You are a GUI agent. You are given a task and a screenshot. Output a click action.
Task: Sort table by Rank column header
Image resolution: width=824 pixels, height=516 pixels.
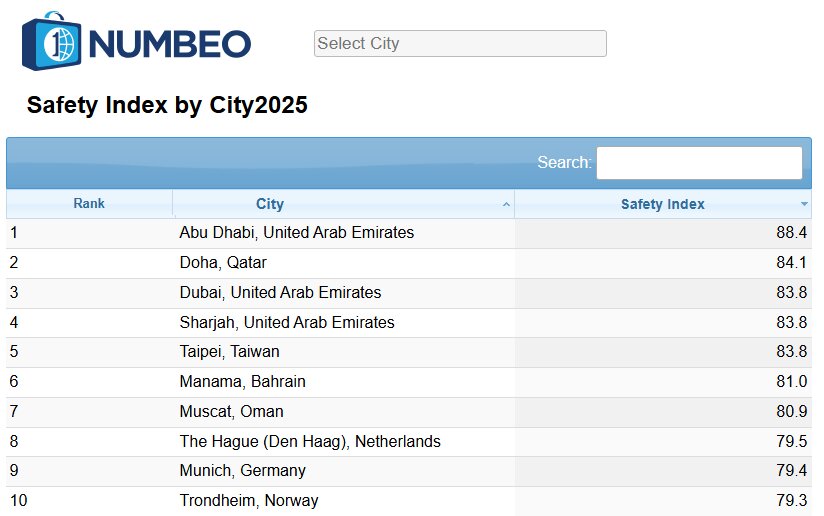pyautogui.click(x=89, y=204)
